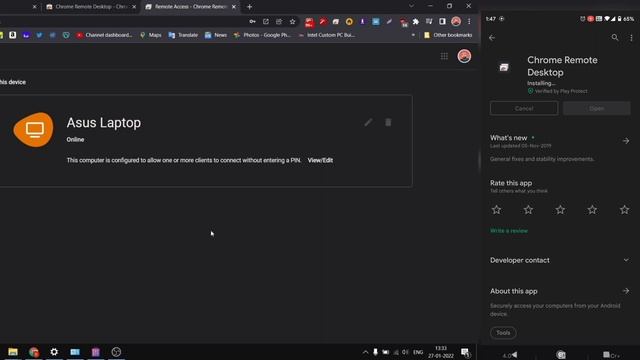Toggle Chrome side panel icon

click(x=442, y=22)
